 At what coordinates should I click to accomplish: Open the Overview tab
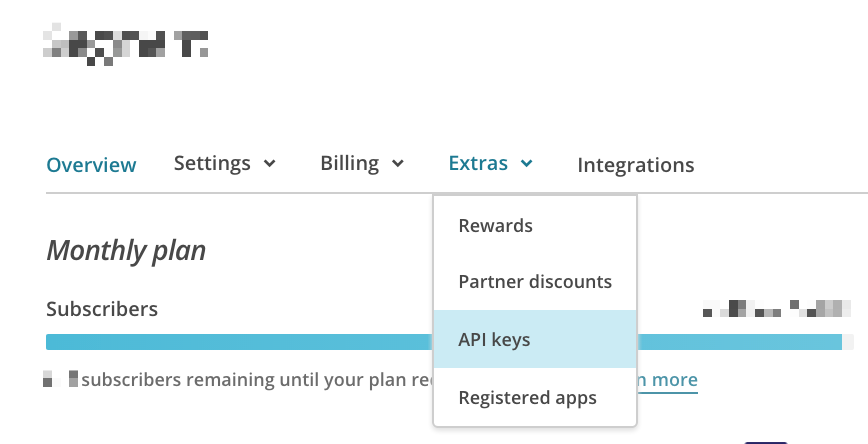(91, 165)
